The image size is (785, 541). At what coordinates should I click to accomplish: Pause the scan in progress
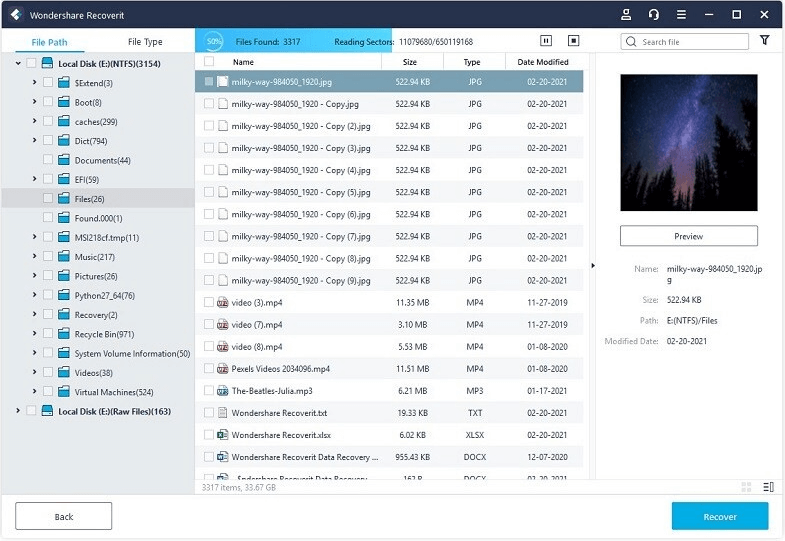point(546,41)
